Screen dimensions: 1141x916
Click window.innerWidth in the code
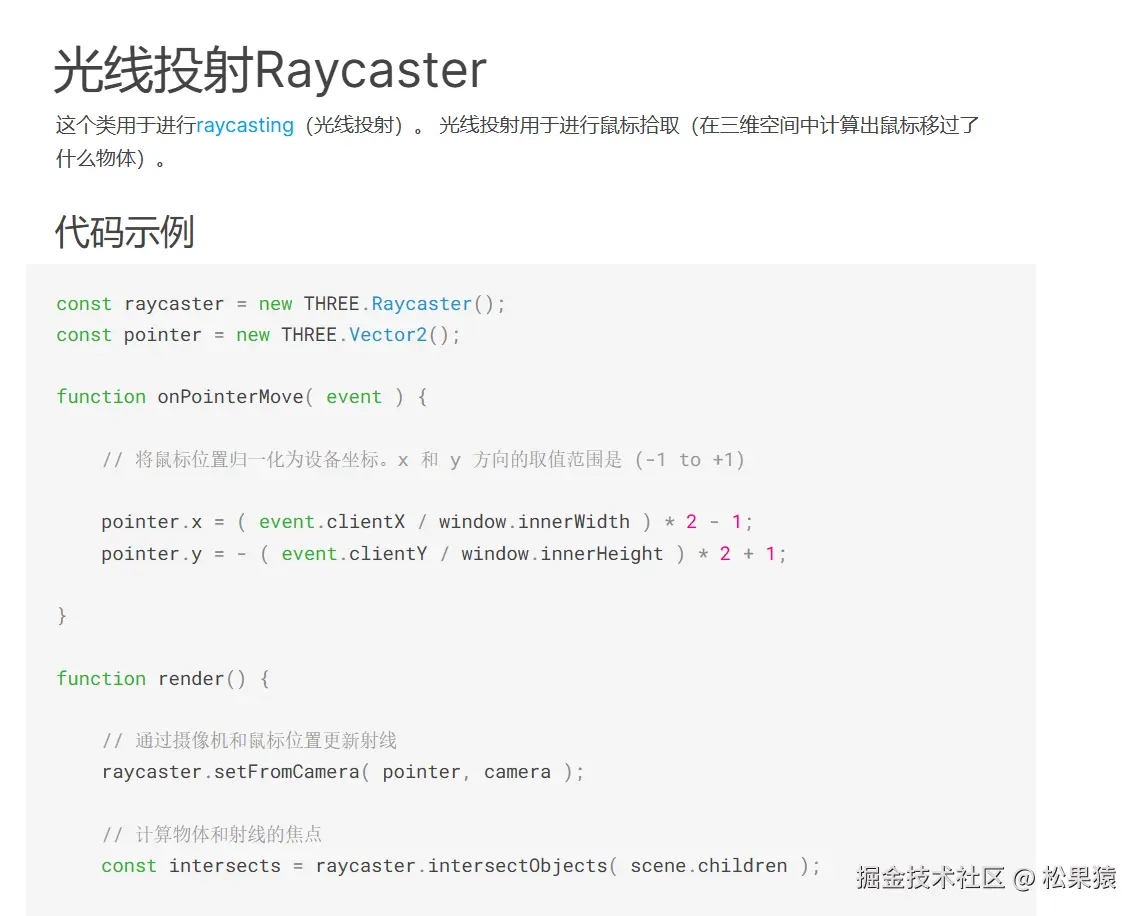coord(534,522)
